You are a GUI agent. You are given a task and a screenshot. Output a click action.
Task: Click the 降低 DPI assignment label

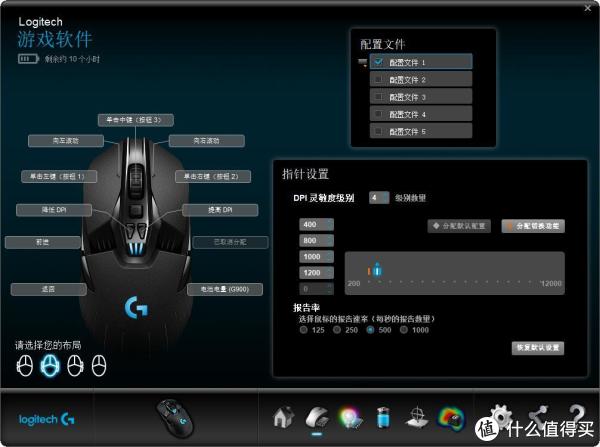coord(54,210)
